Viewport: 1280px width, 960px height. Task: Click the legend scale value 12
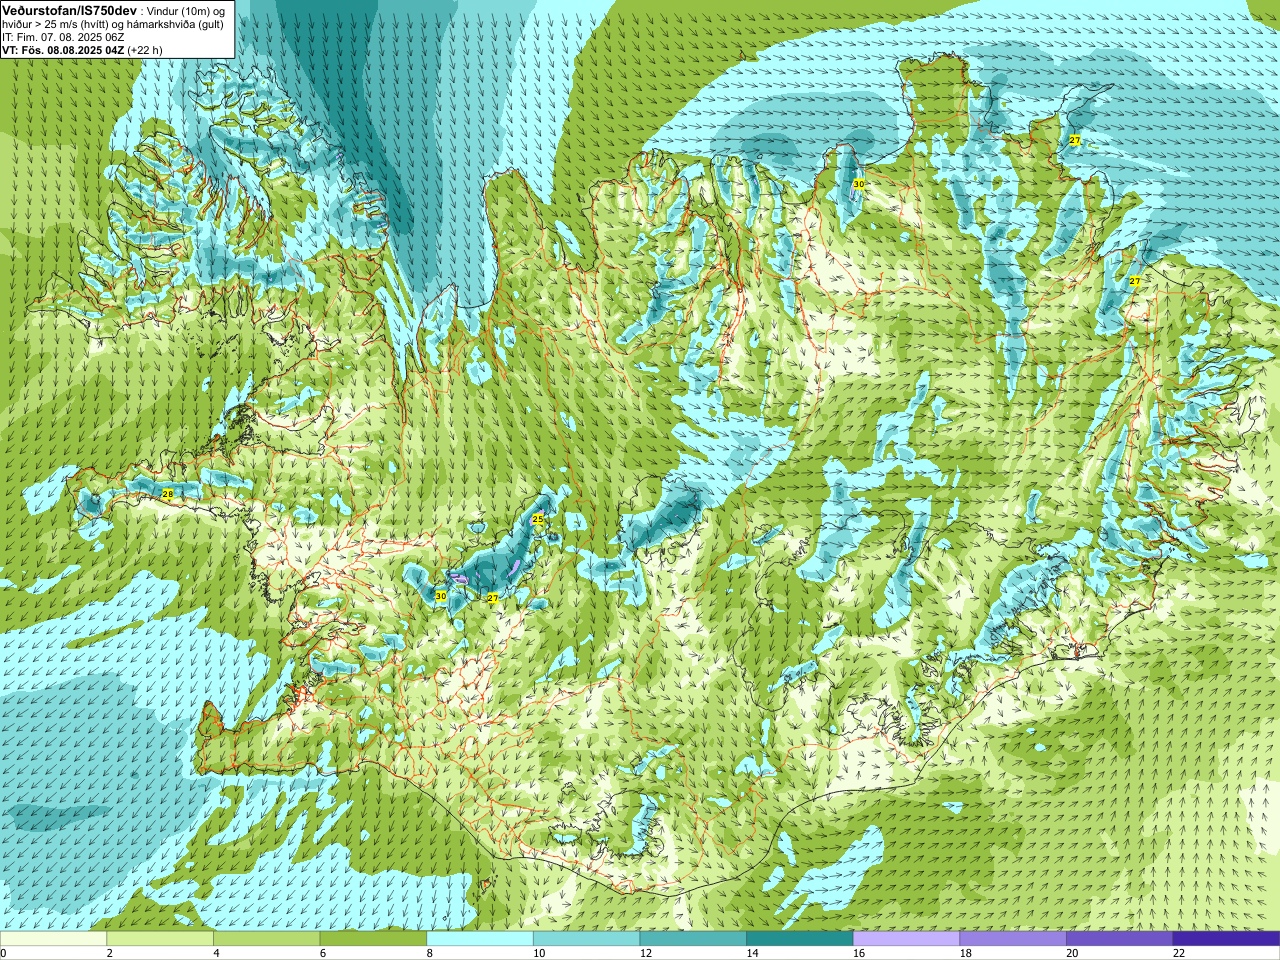pyautogui.click(x=646, y=953)
